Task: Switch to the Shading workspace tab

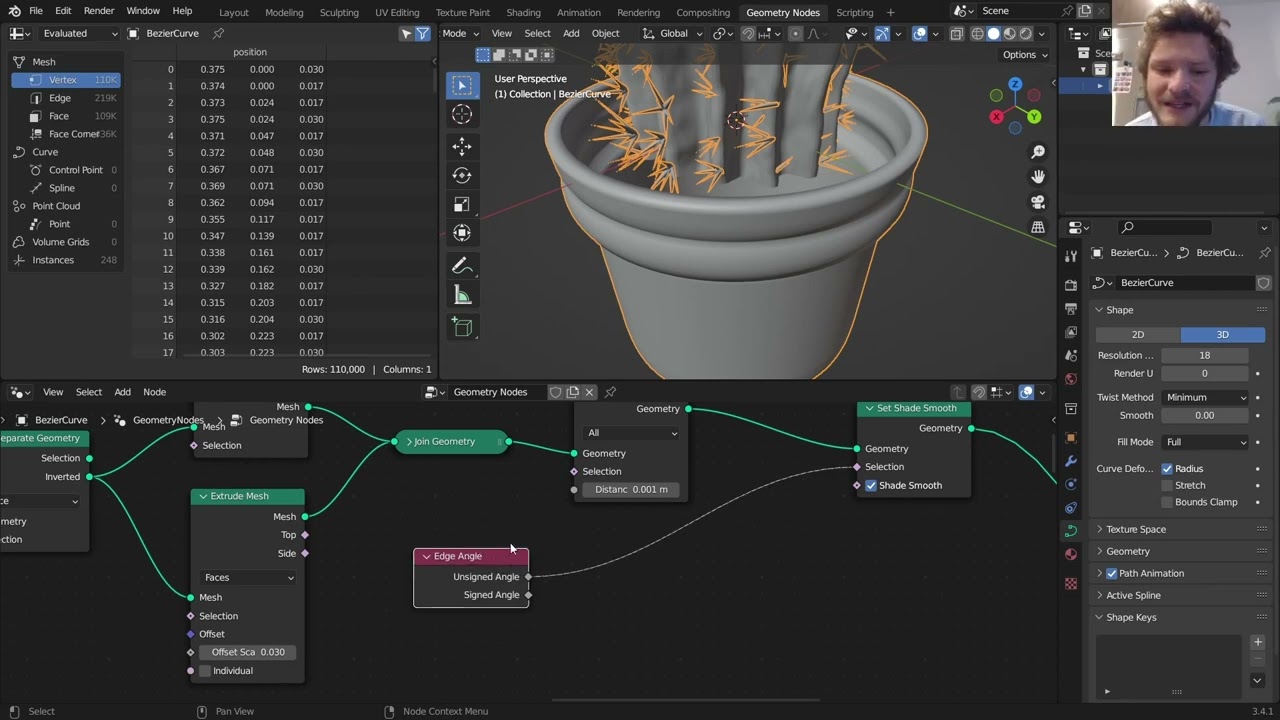Action: pyautogui.click(x=523, y=12)
